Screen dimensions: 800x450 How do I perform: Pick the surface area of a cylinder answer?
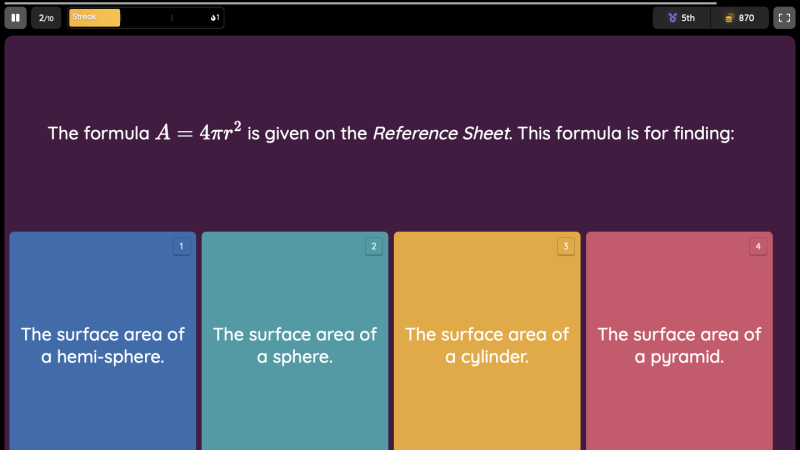487,341
